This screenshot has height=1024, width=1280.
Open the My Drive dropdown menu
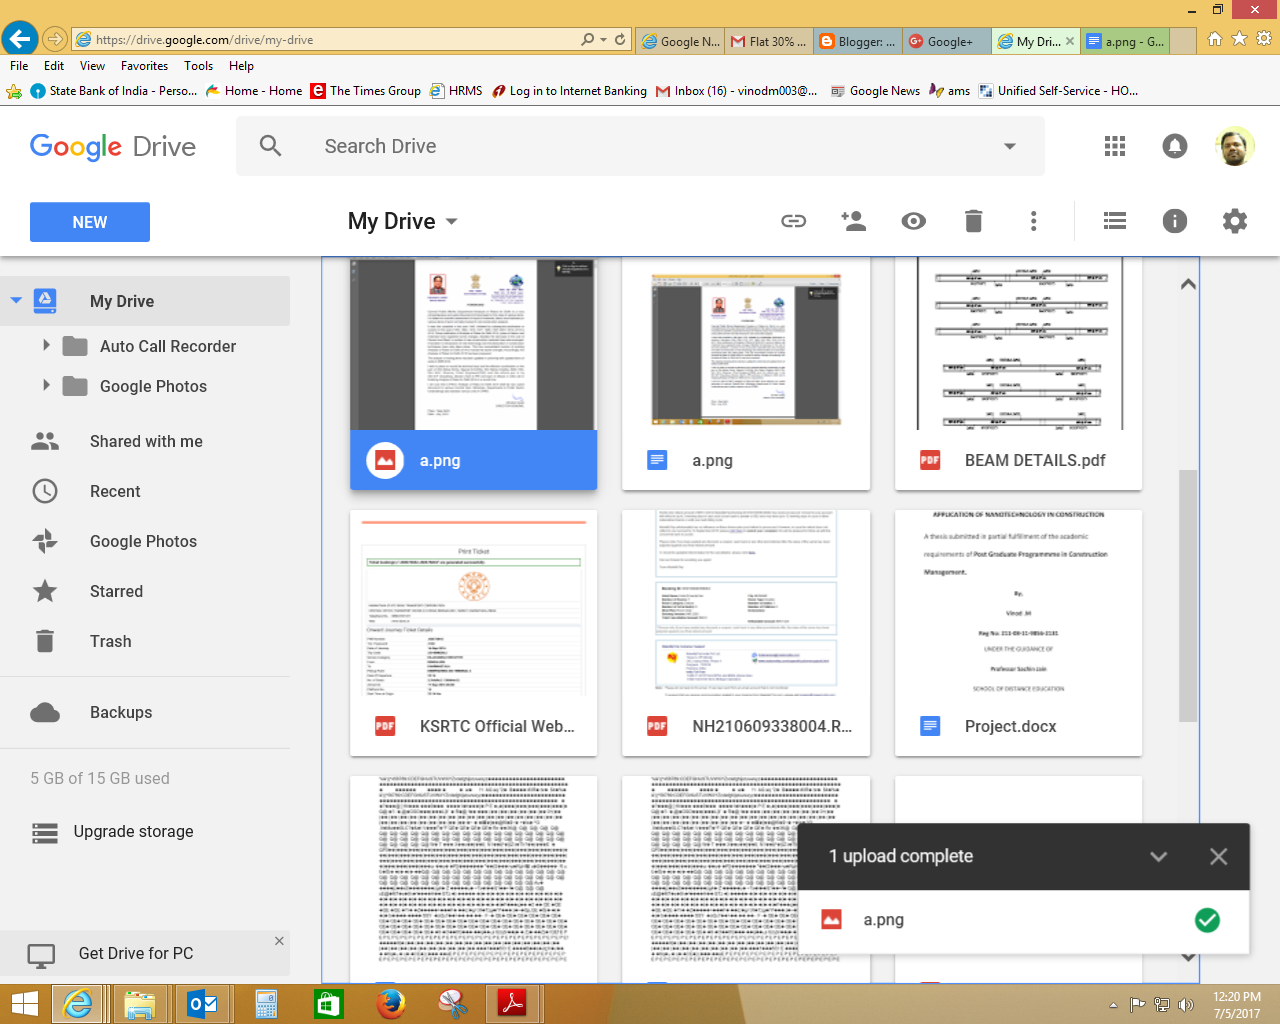coord(450,222)
